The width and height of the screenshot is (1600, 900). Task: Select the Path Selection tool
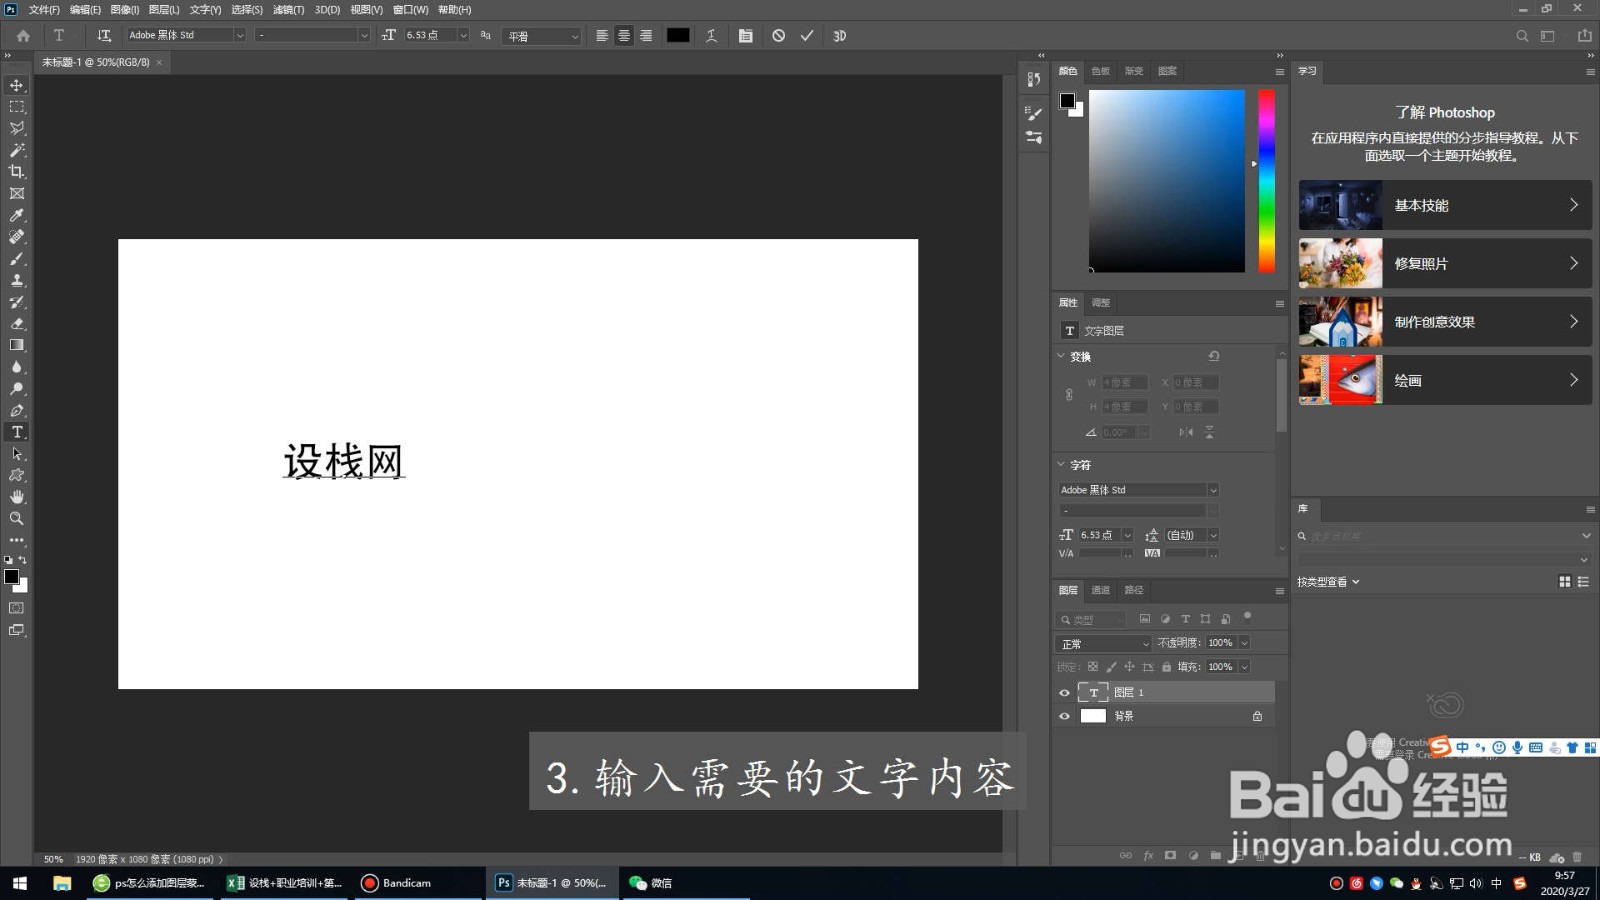coord(17,454)
